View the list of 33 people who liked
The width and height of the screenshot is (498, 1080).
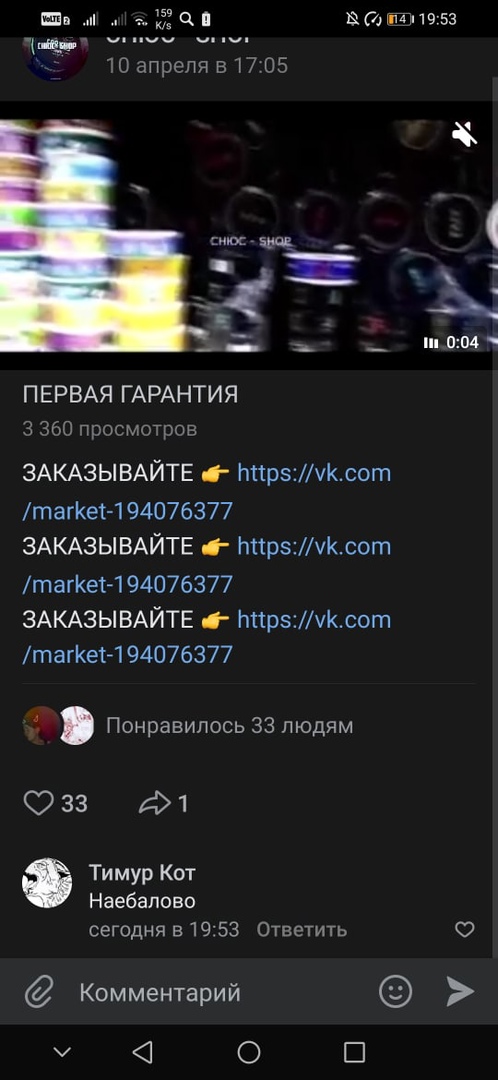coord(229,725)
